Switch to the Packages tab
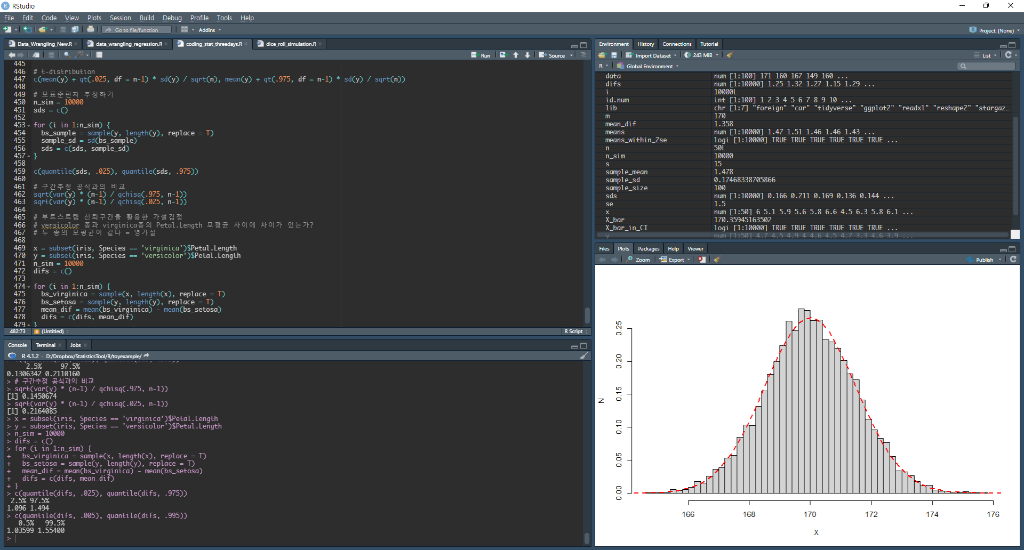 click(x=648, y=248)
